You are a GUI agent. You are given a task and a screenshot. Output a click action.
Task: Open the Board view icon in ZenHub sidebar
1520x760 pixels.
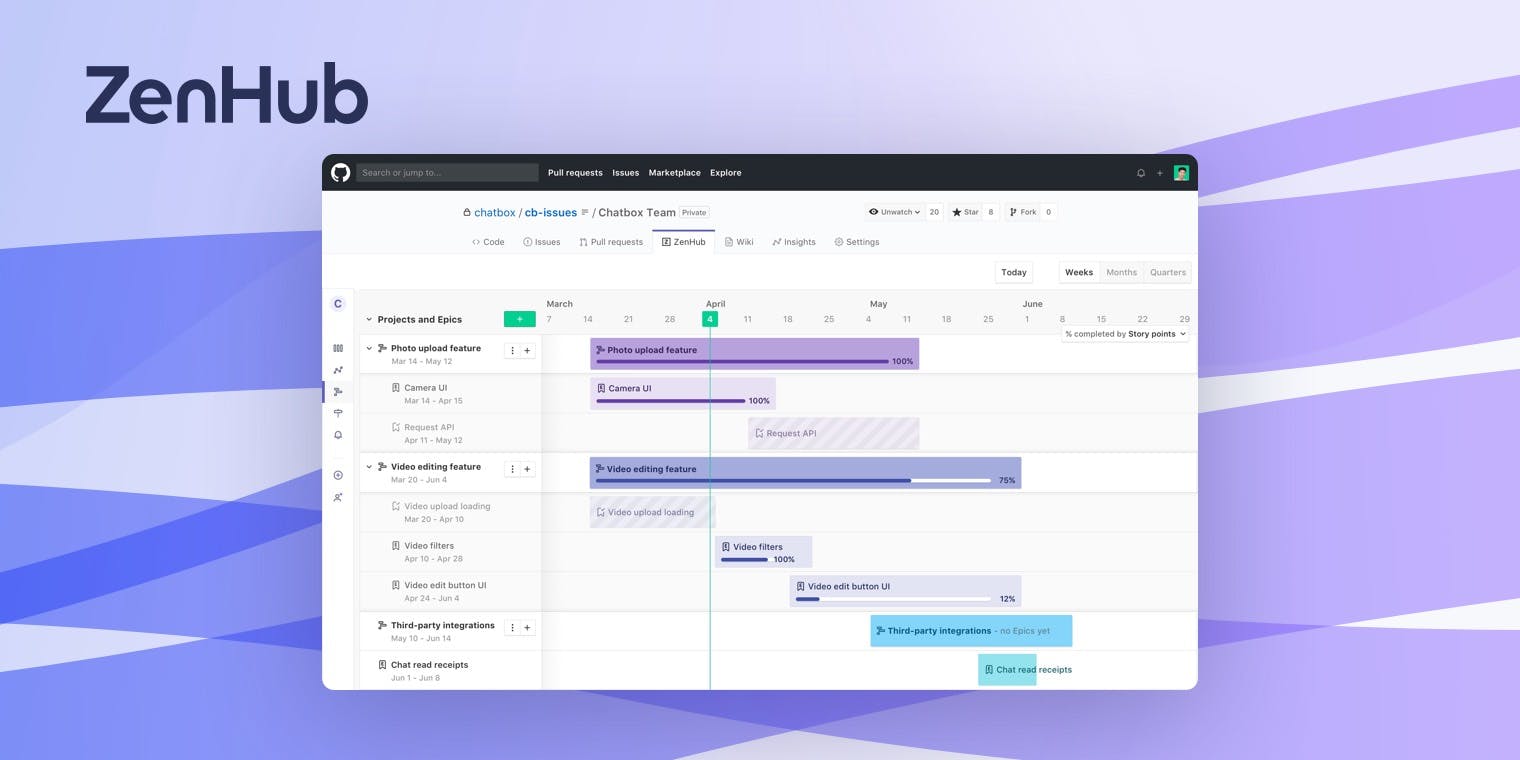(x=338, y=348)
